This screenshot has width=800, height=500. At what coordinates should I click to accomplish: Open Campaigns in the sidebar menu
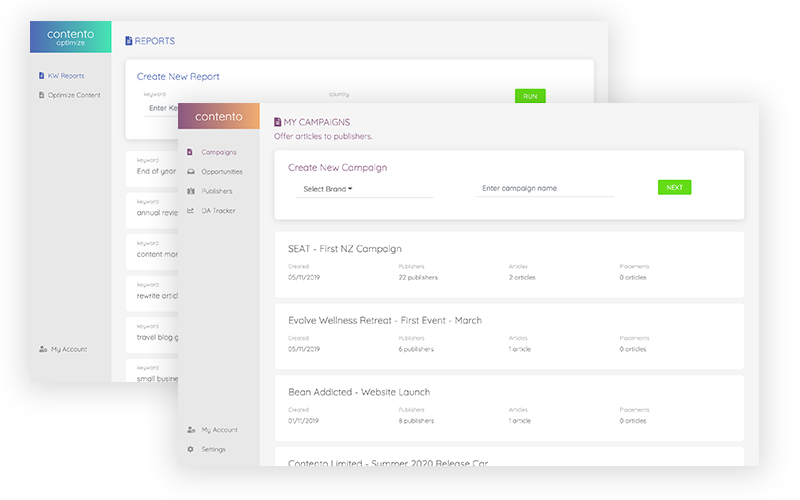(x=219, y=152)
